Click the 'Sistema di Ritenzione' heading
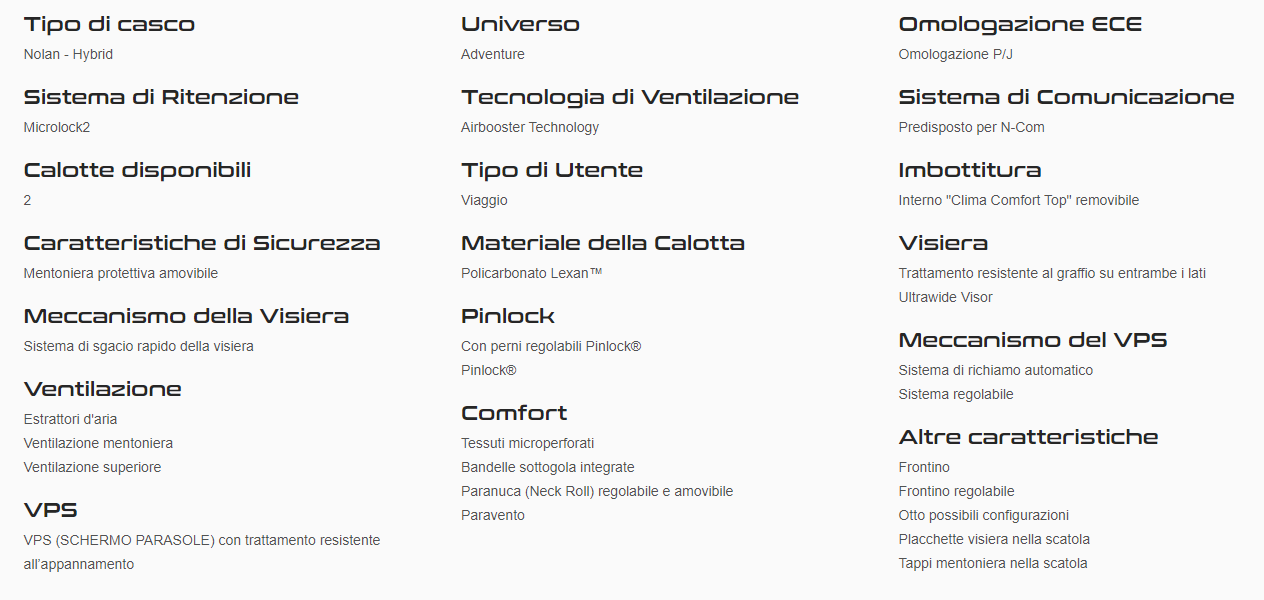The width and height of the screenshot is (1264, 600). 161,97
